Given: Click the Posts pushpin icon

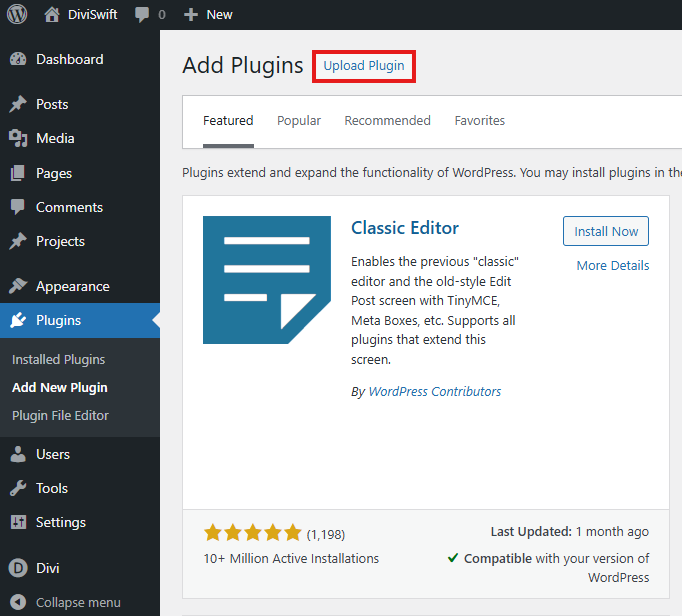Looking at the screenshot, I should pyautogui.click(x=18, y=104).
